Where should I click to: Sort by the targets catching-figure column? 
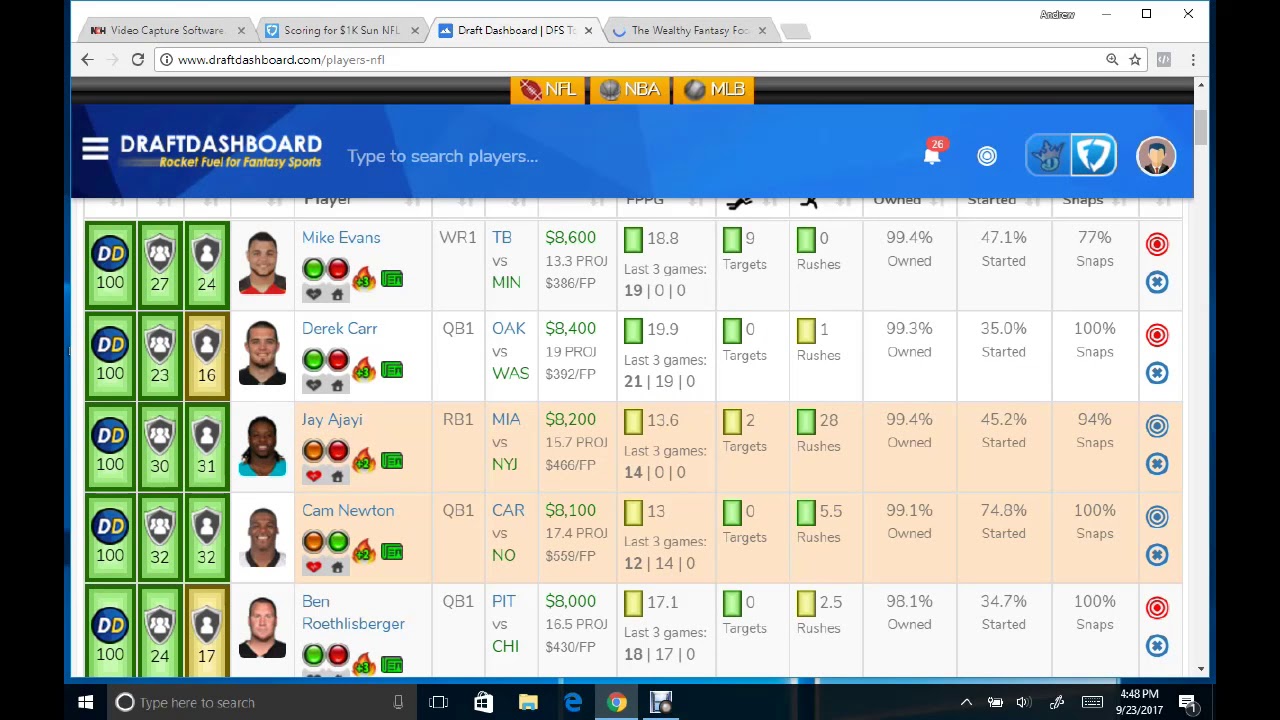tap(739, 203)
